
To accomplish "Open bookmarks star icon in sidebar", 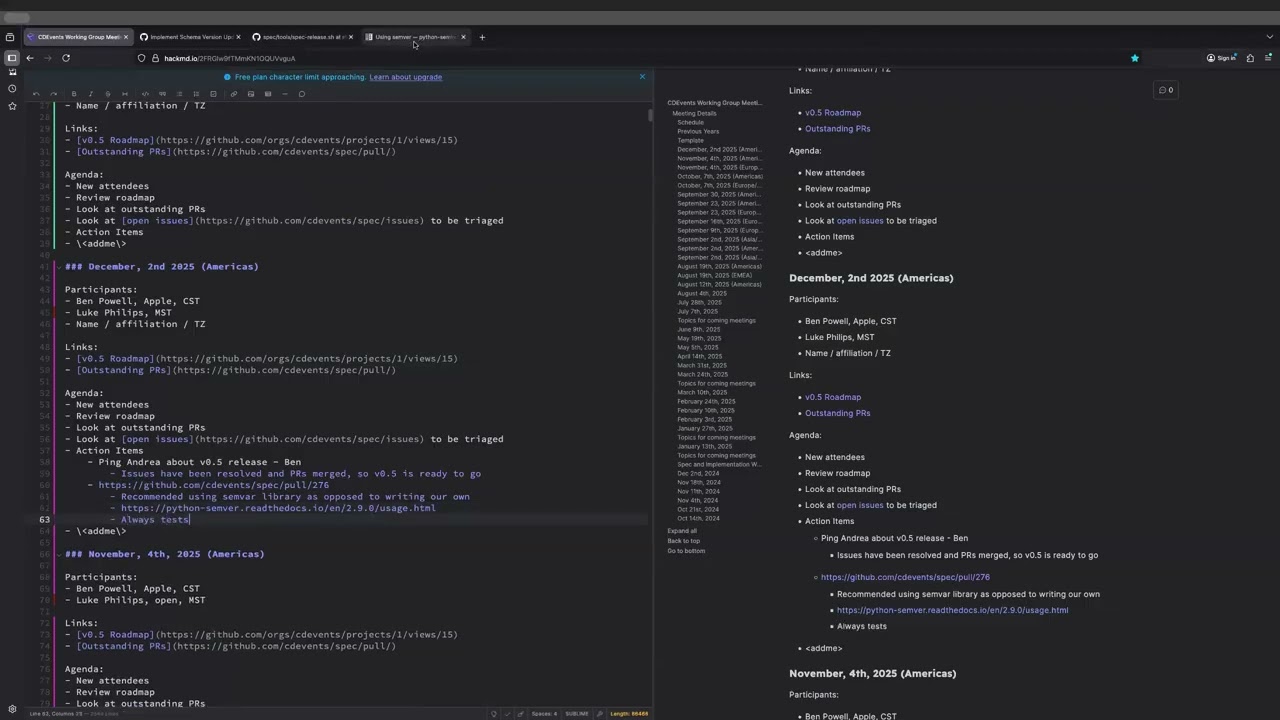I will coord(12,105).
